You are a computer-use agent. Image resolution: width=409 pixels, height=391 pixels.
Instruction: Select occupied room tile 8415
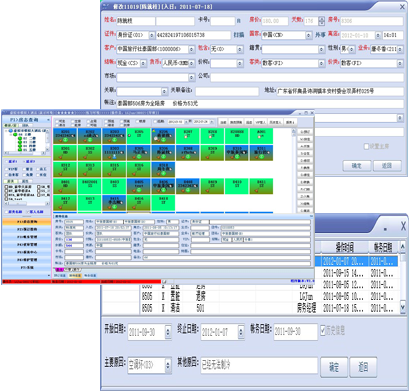pyautogui.click(x=114, y=203)
